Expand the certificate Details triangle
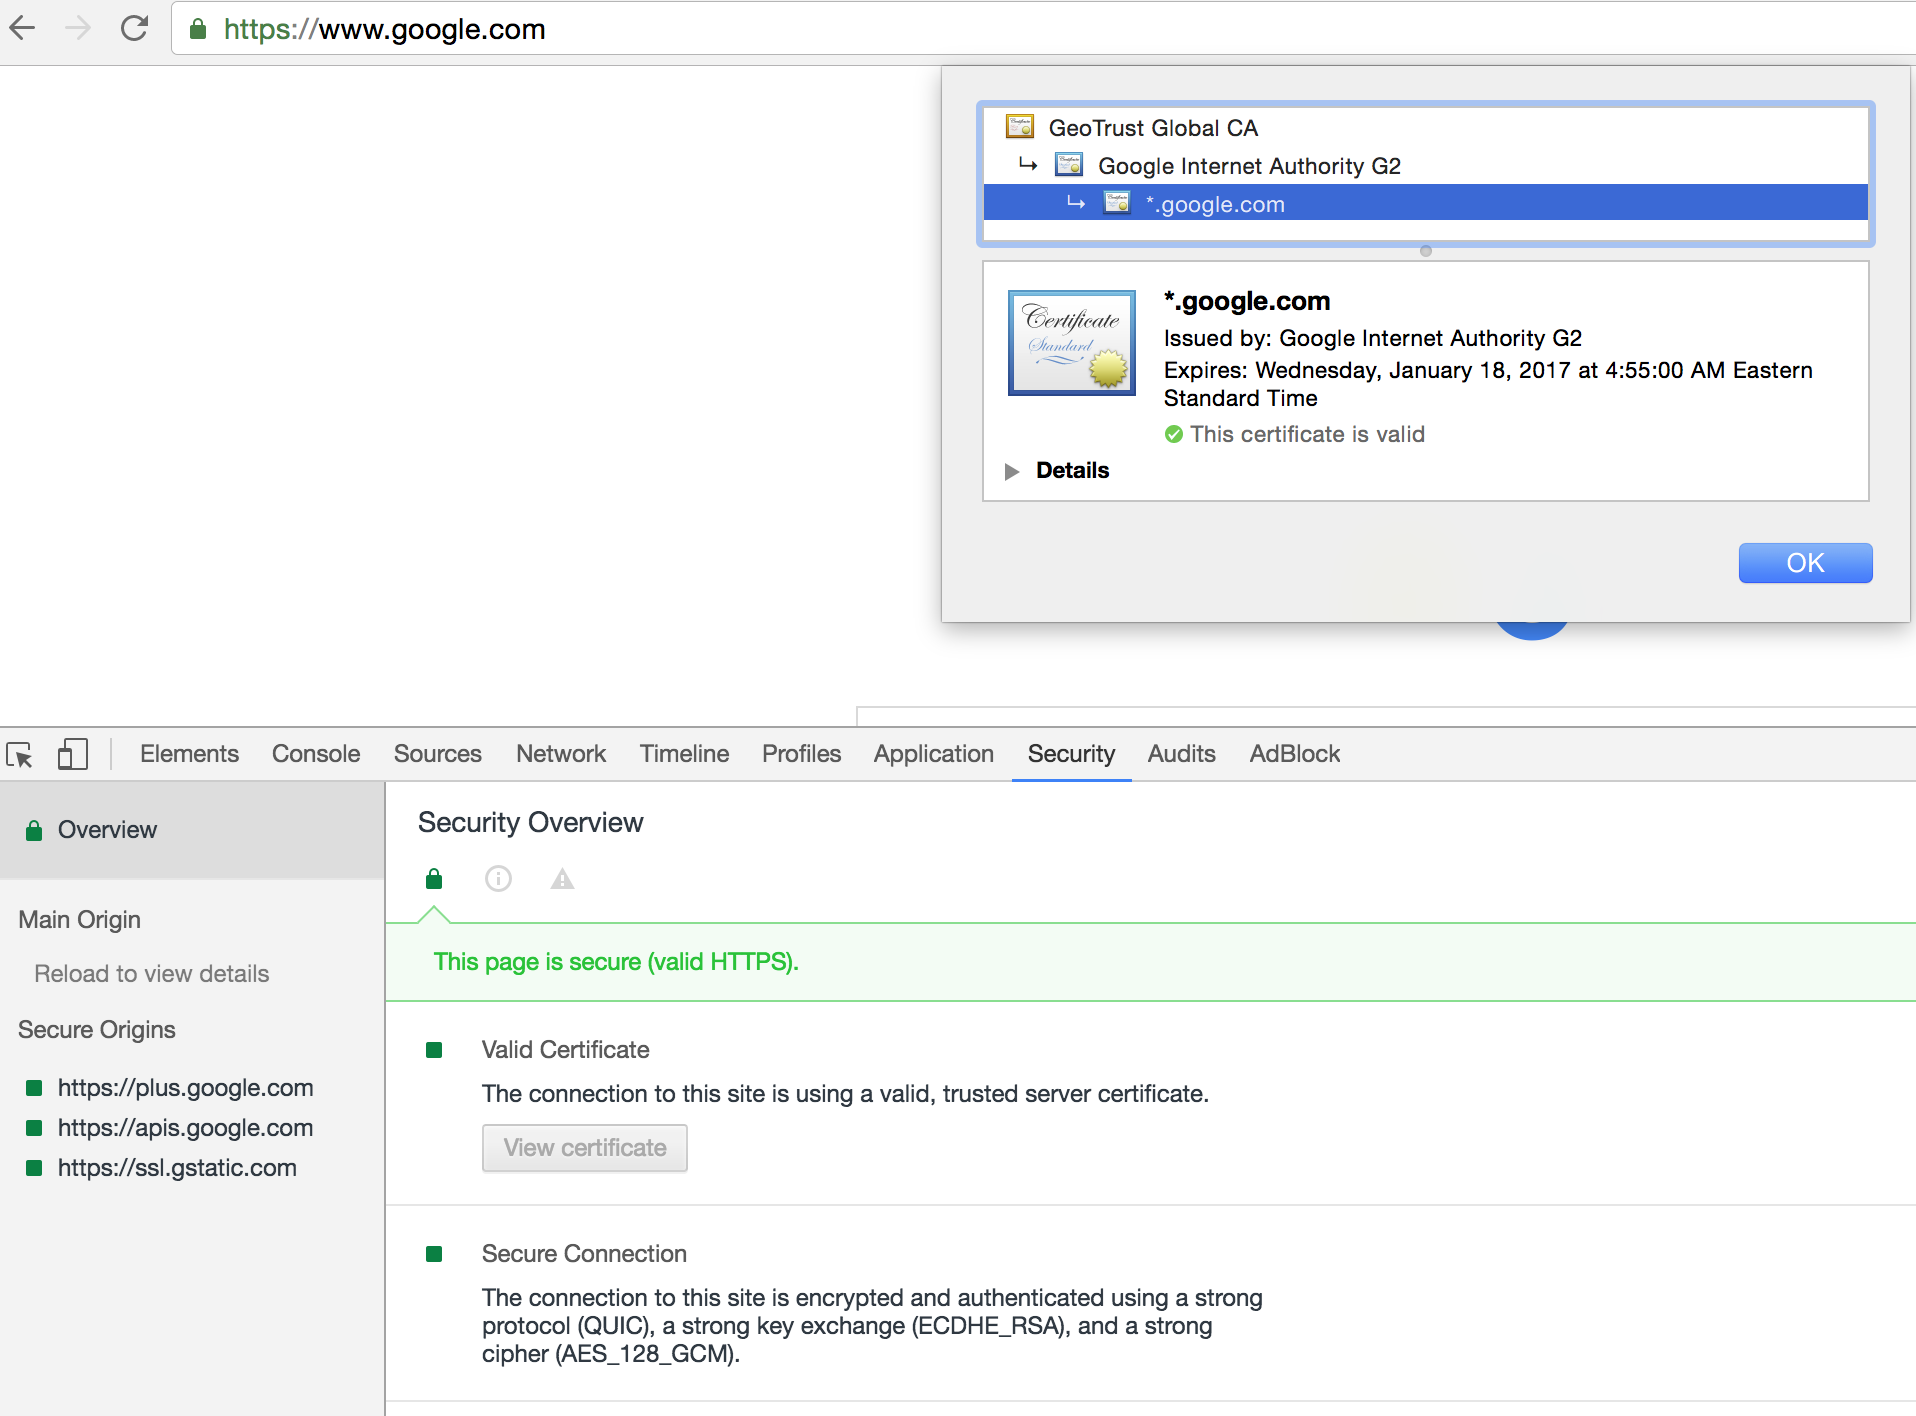The width and height of the screenshot is (1916, 1416). [x=1011, y=471]
